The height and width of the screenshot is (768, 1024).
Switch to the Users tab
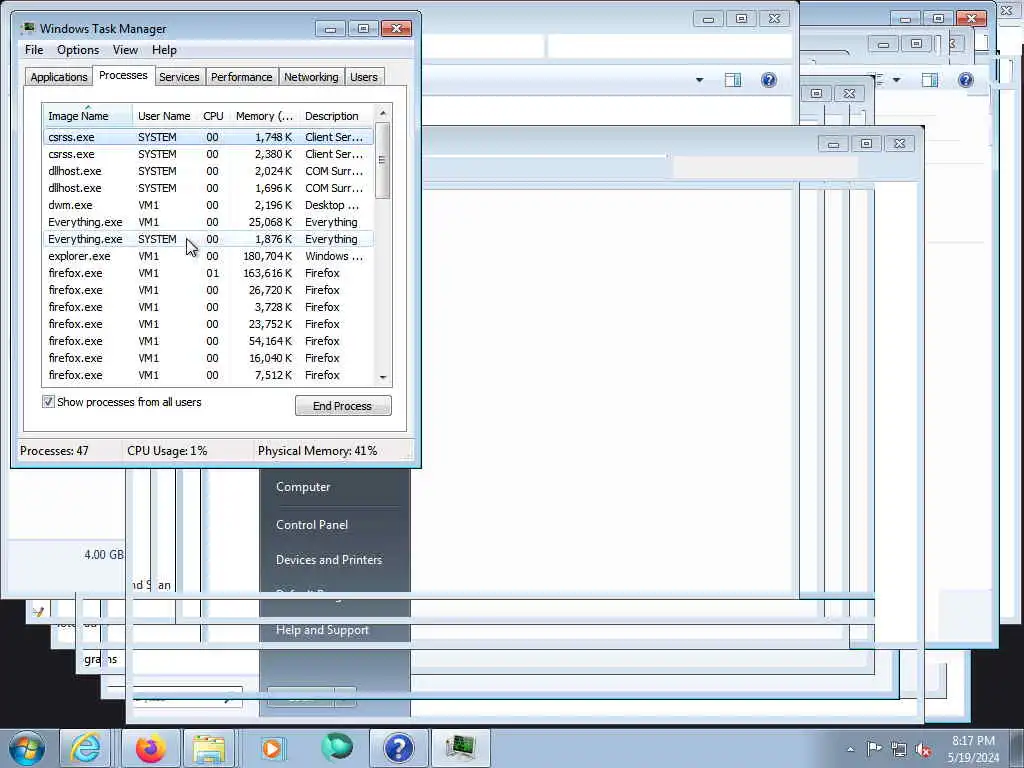click(364, 77)
